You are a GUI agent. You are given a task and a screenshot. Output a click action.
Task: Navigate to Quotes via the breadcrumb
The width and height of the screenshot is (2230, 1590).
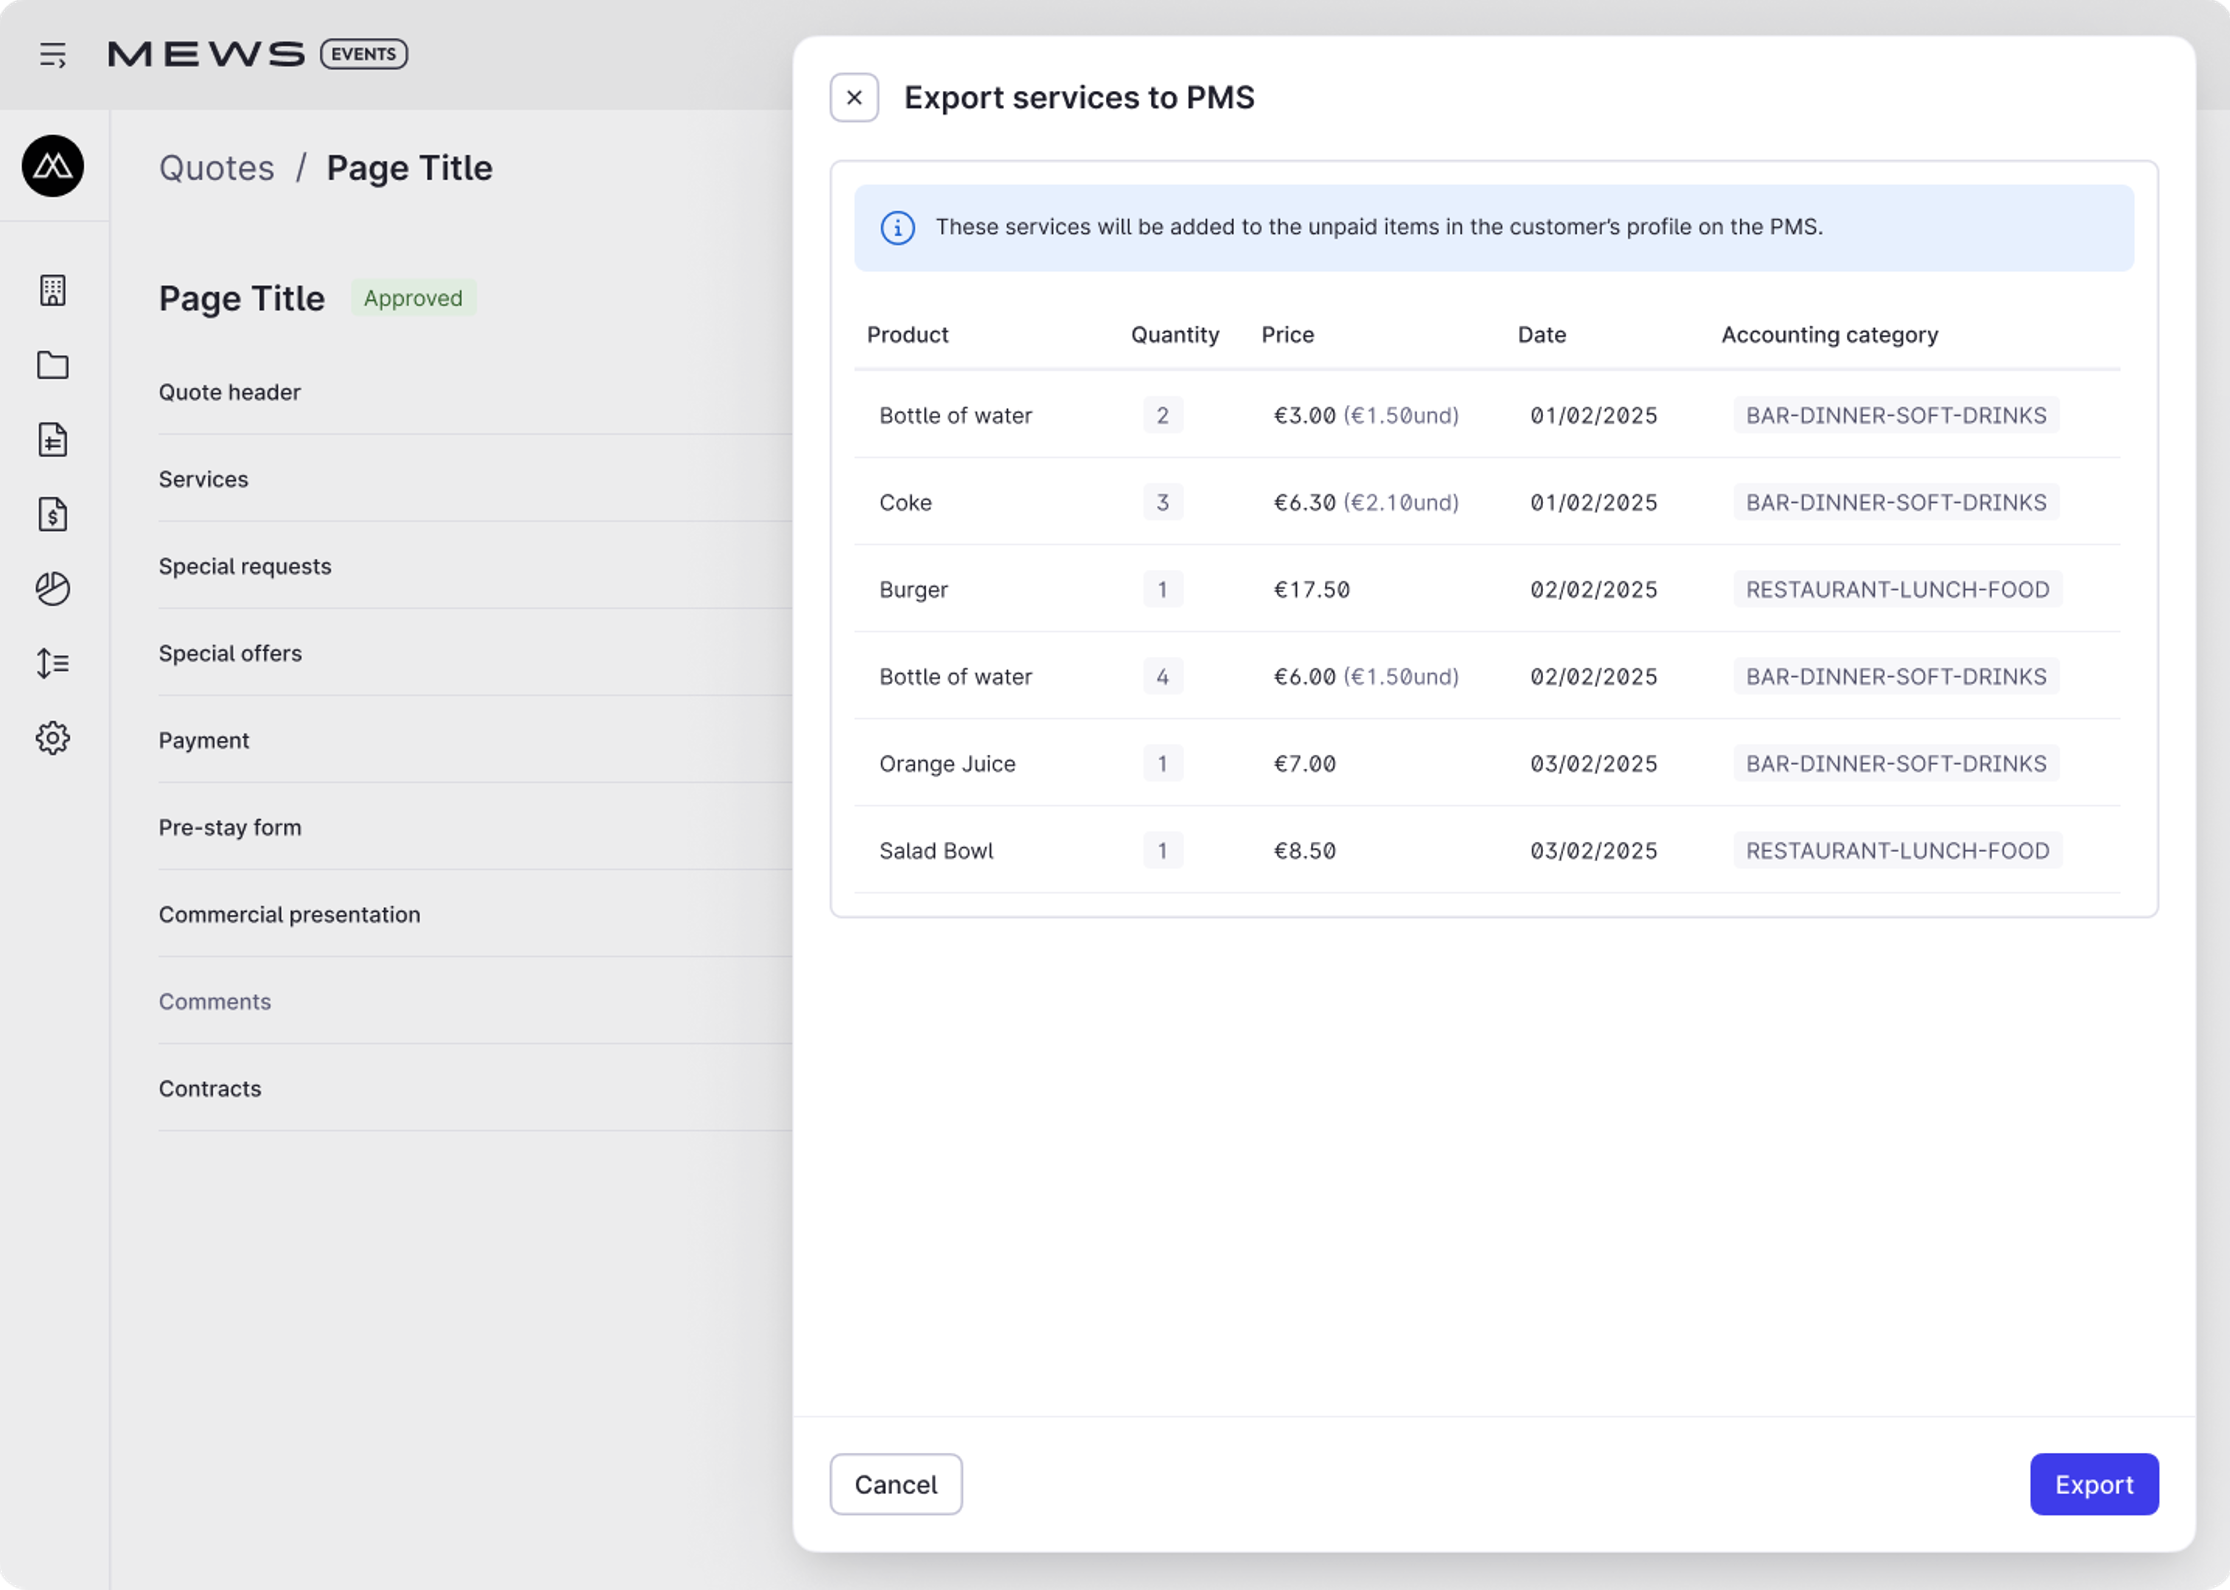216,167
